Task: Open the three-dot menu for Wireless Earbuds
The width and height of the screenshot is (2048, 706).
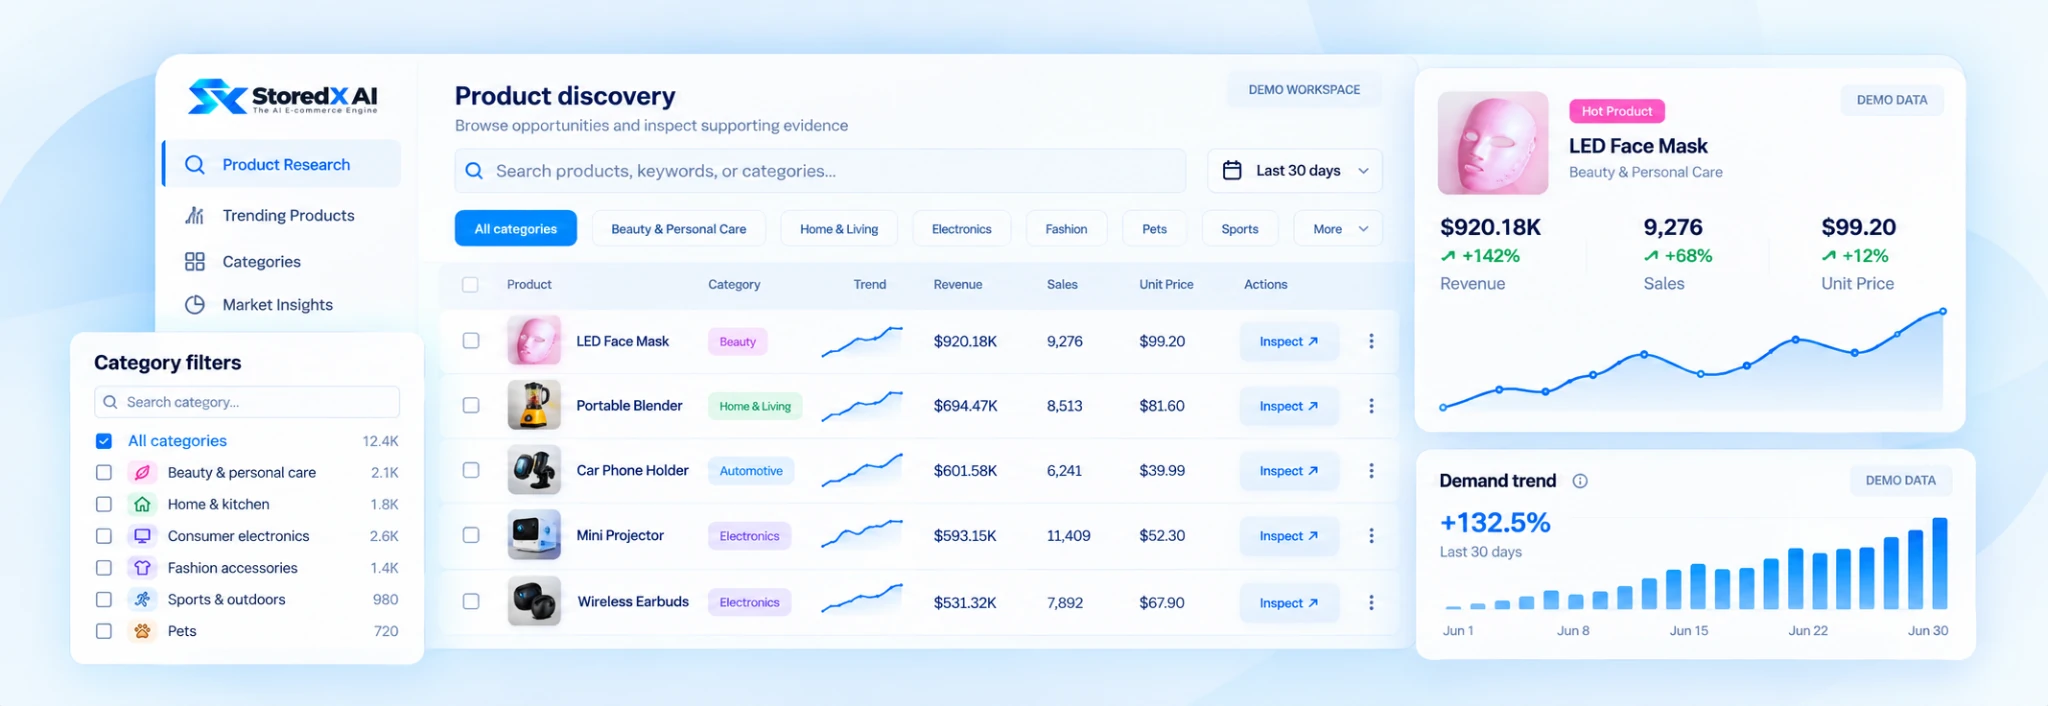Action: [x=1371, y=603]
